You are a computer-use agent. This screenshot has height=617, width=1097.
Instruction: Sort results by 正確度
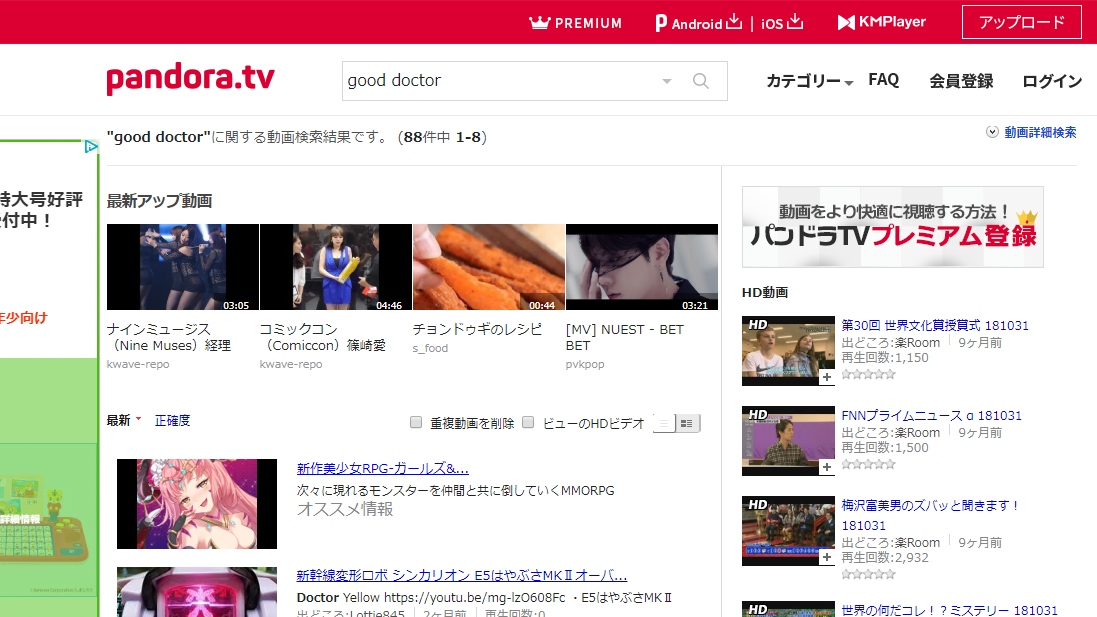[x=172, y=420]
